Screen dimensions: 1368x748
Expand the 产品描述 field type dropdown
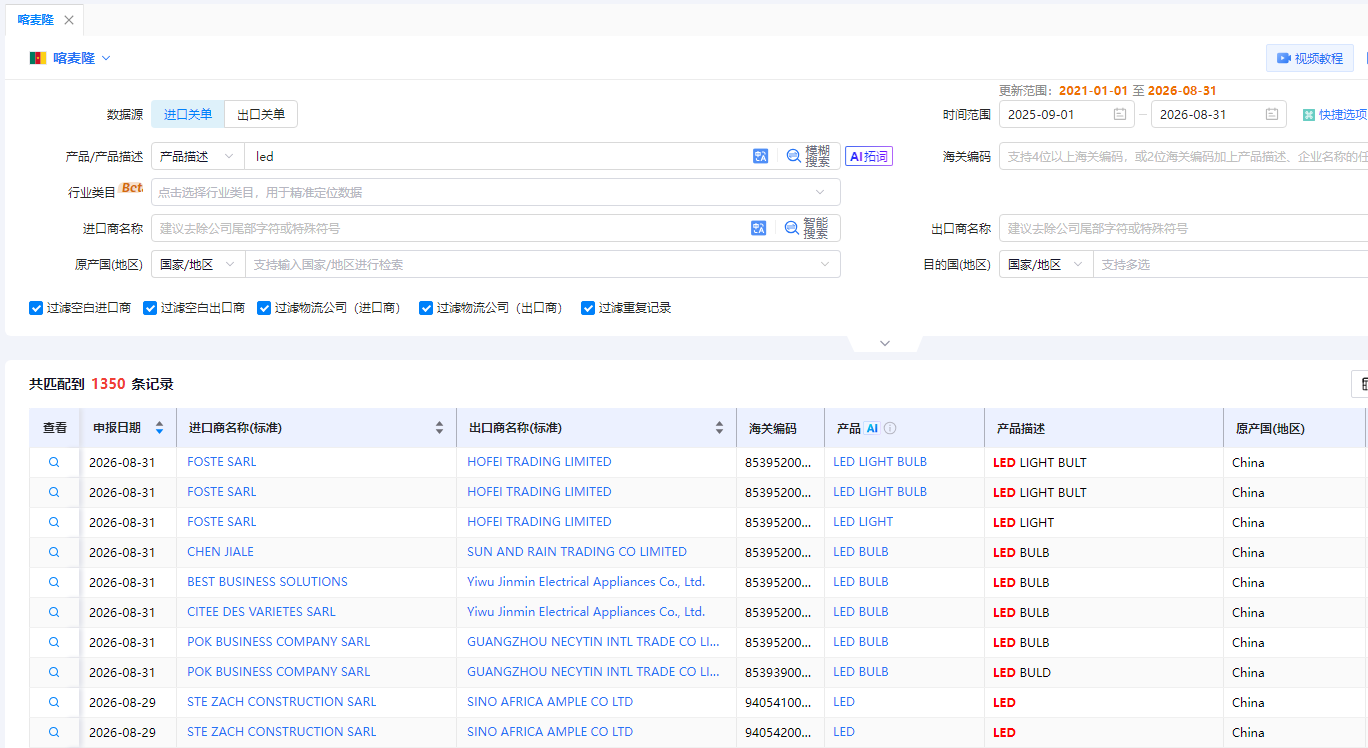[x=197, y=156]
